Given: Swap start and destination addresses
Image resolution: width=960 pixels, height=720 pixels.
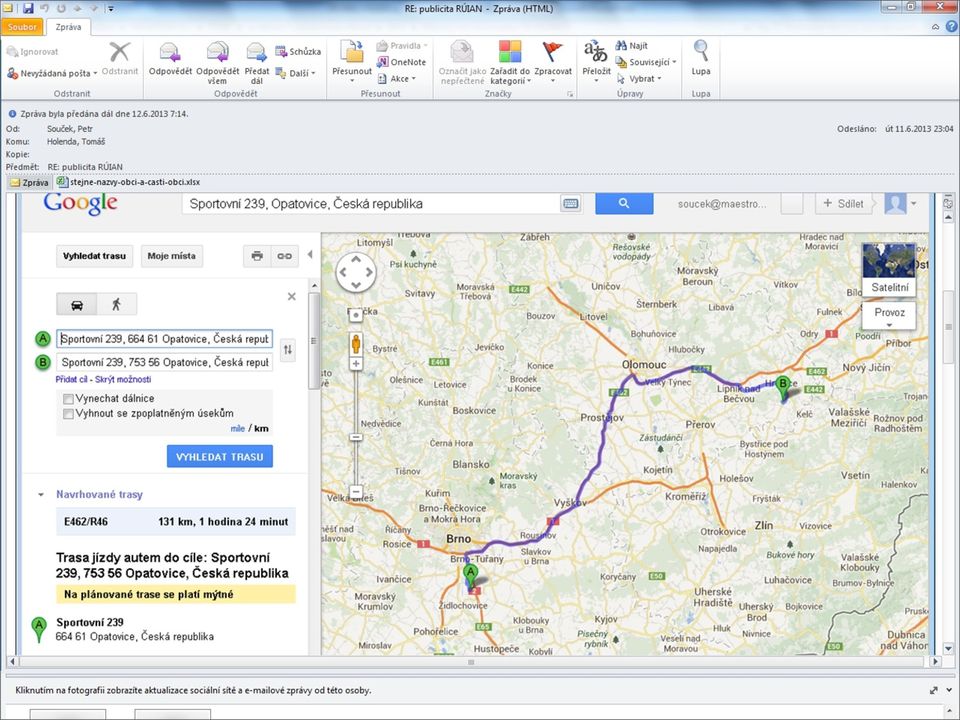Looking at the screenshot, I should 288,350.
